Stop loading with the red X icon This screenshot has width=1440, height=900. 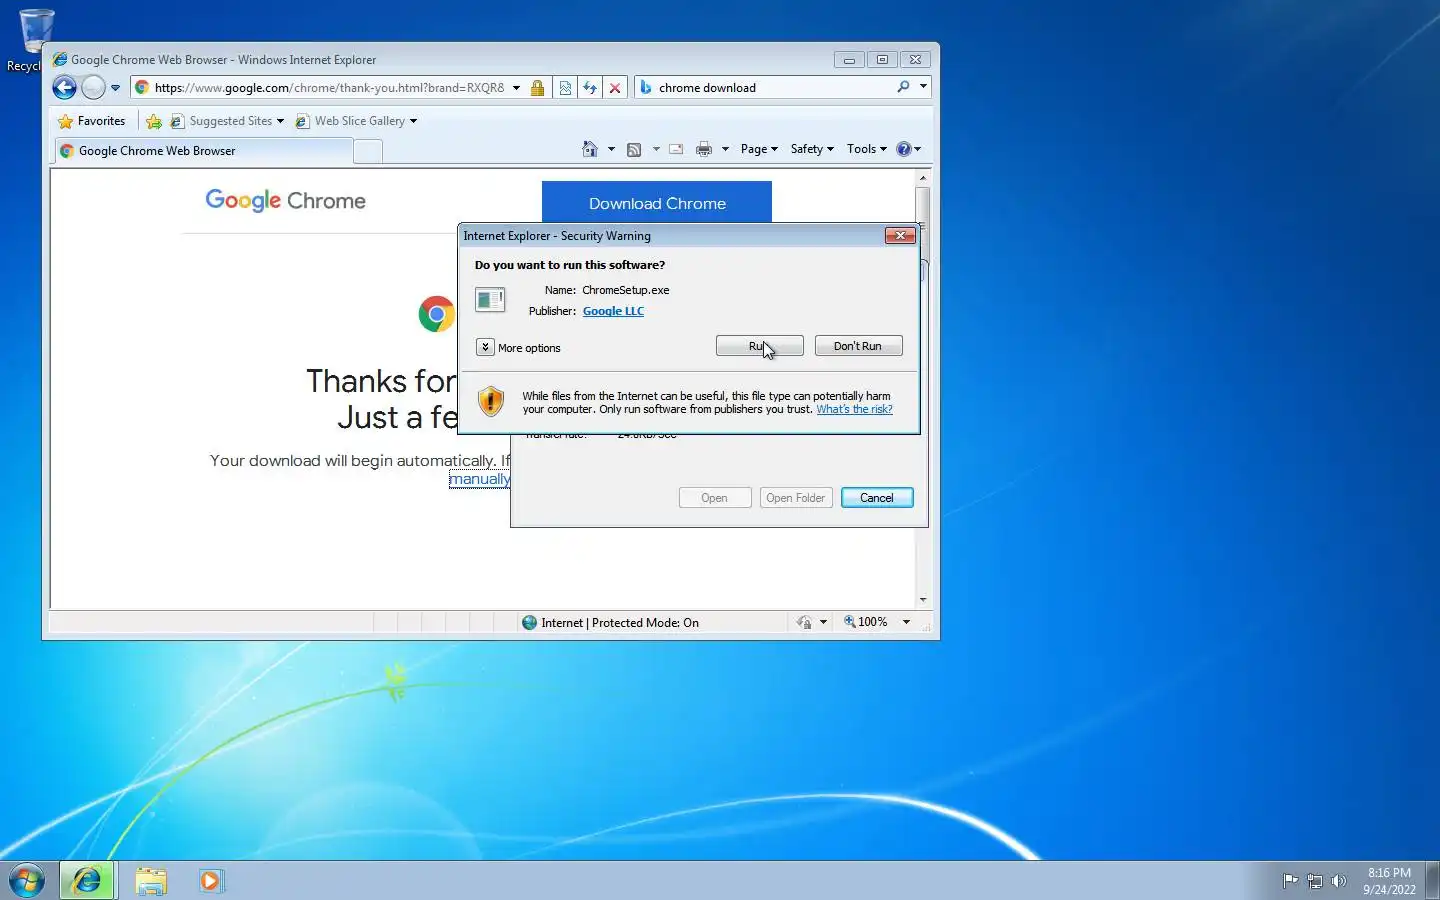pos(615,88)
